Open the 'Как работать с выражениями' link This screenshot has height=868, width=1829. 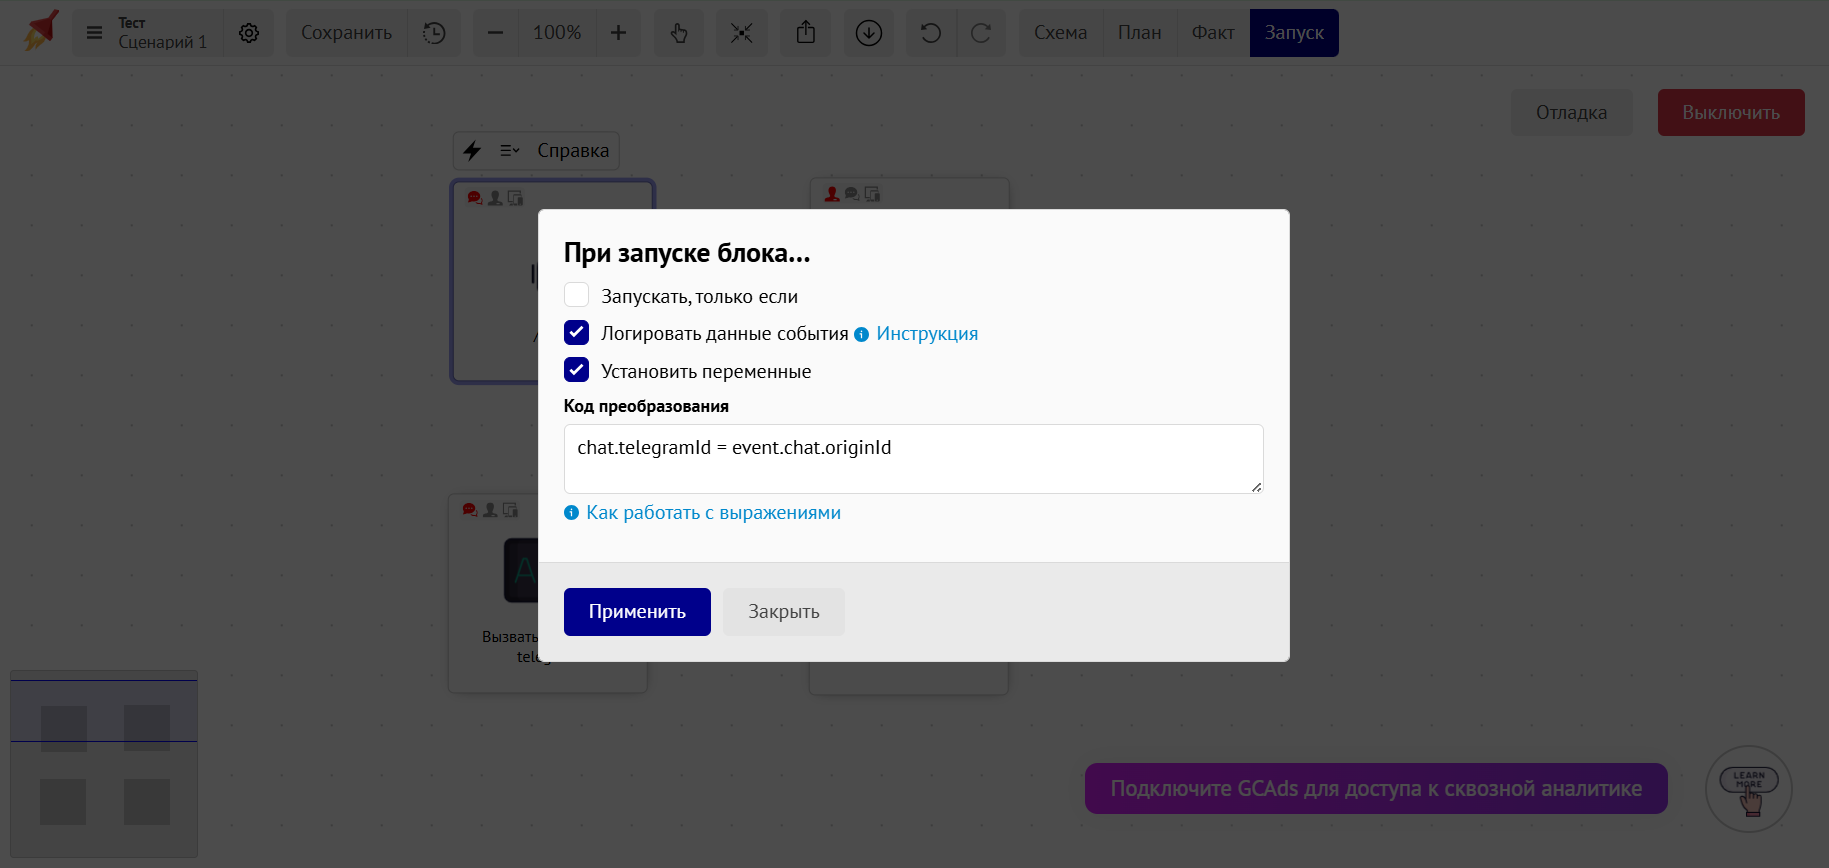pos(713,513)
